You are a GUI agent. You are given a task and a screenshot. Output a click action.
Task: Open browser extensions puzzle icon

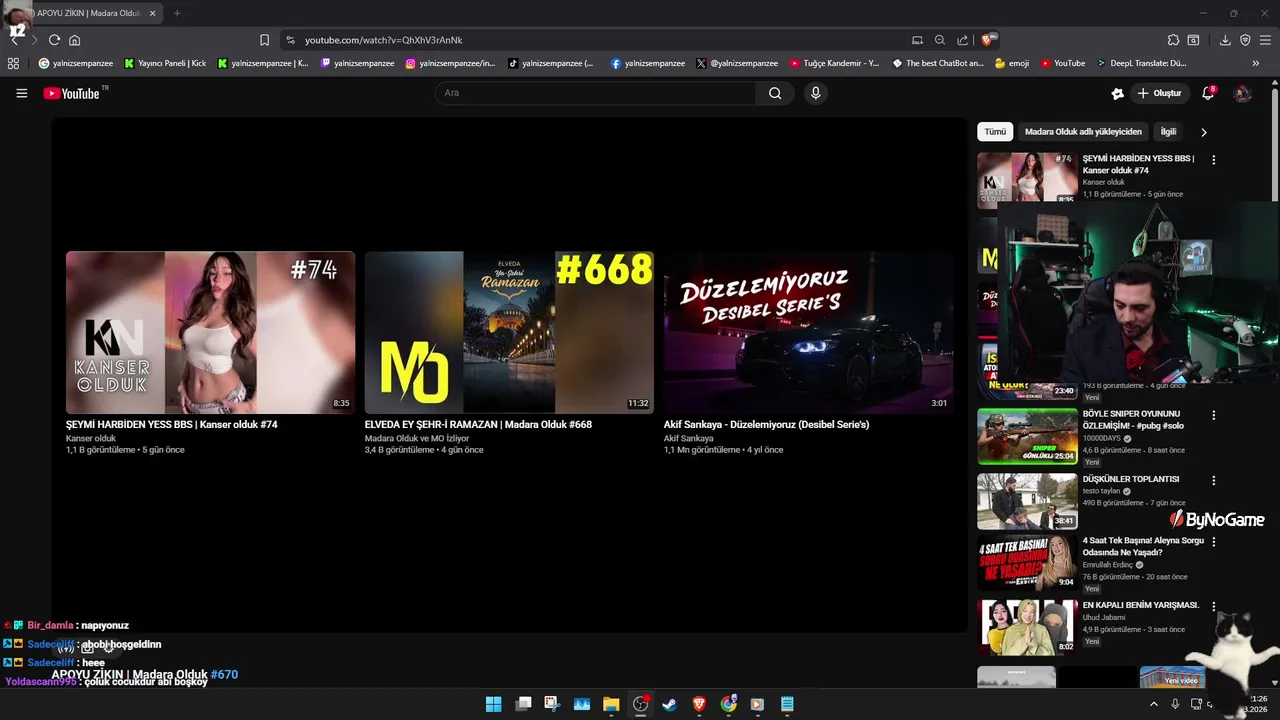(x=1173, y=40)
